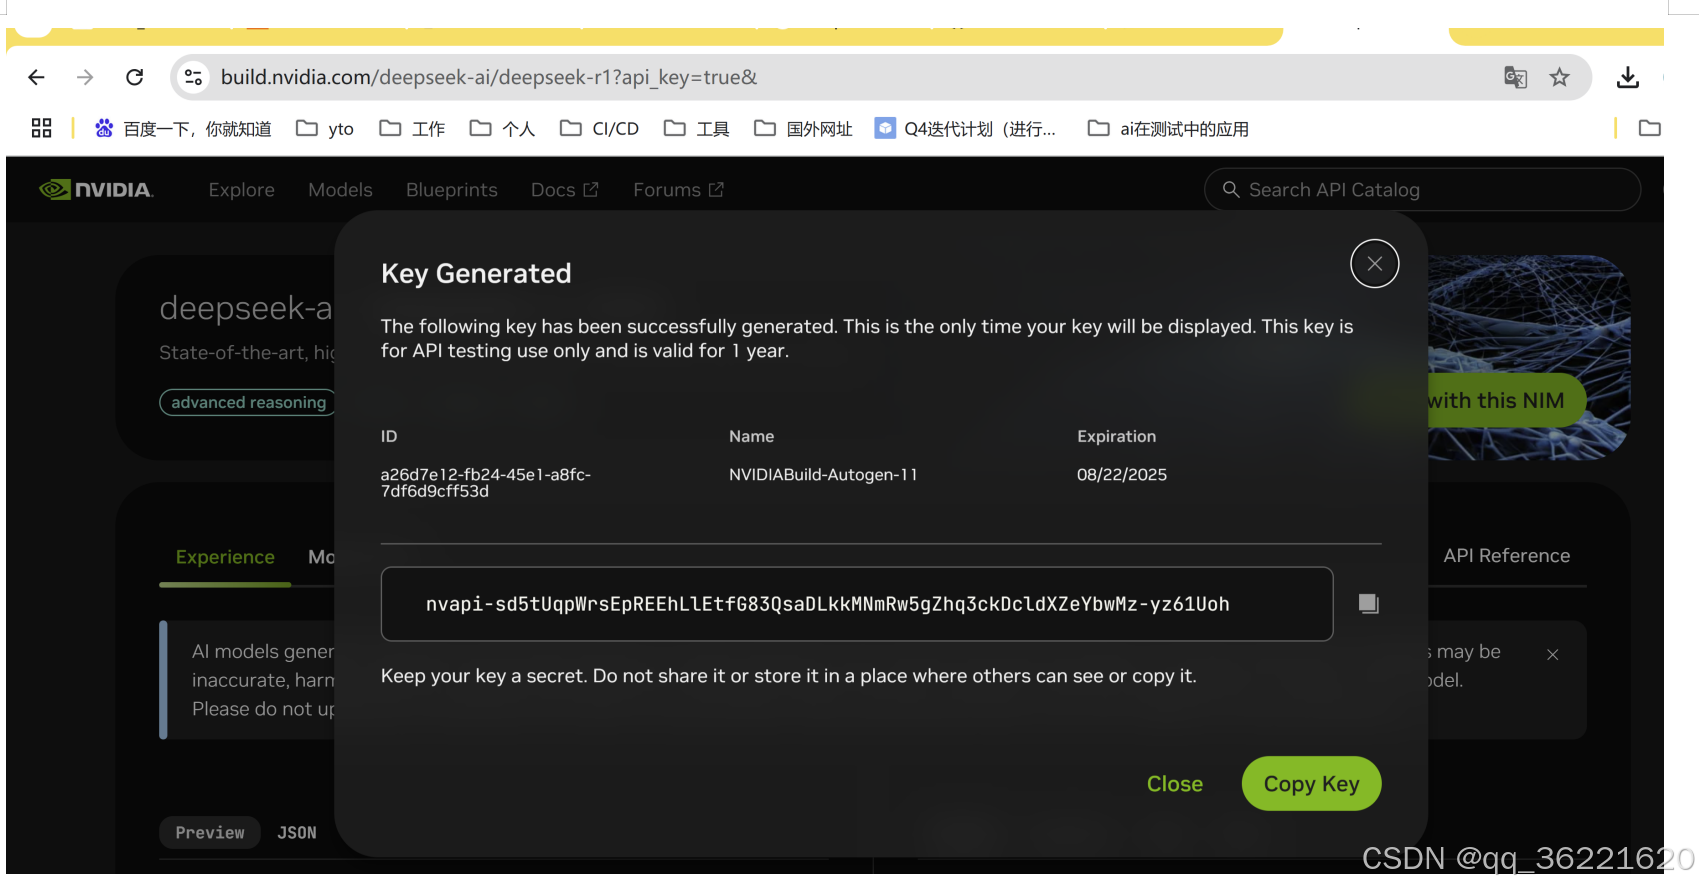1699x889 pixels.
Task: Open the Docs external link
Action: pos(564,190)
